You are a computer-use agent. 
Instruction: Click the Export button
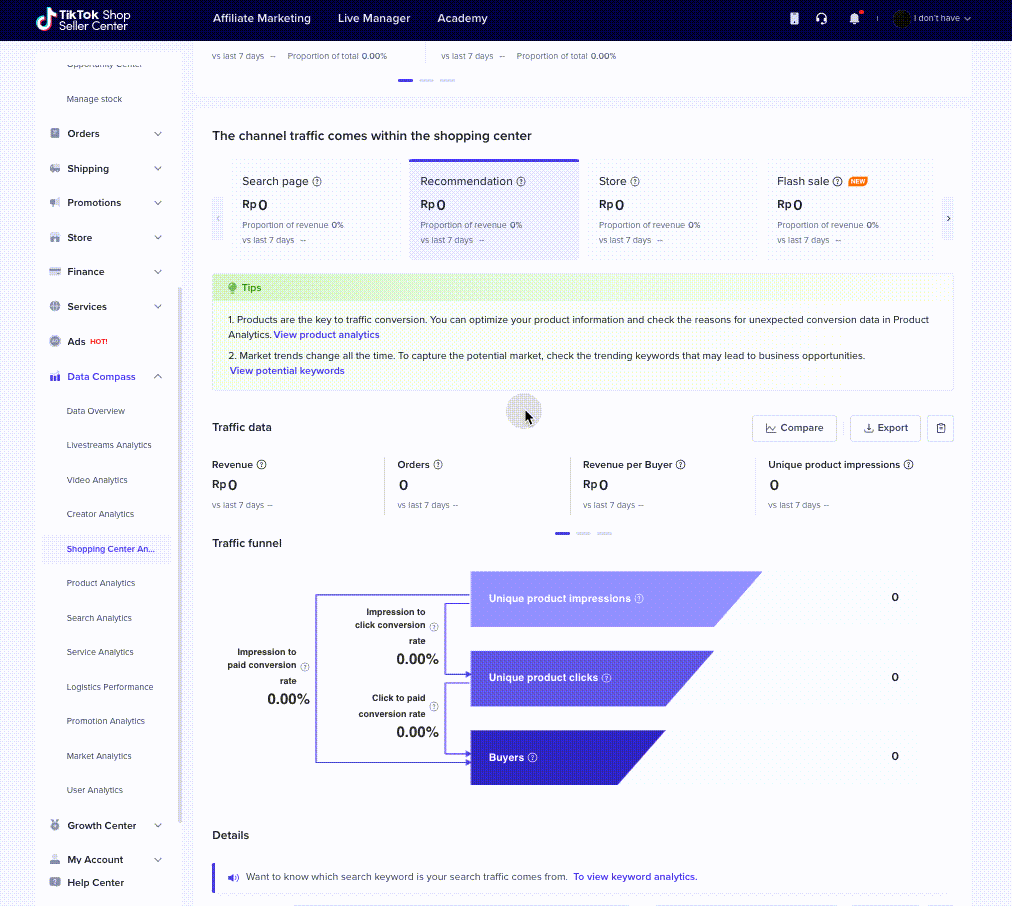885,428
